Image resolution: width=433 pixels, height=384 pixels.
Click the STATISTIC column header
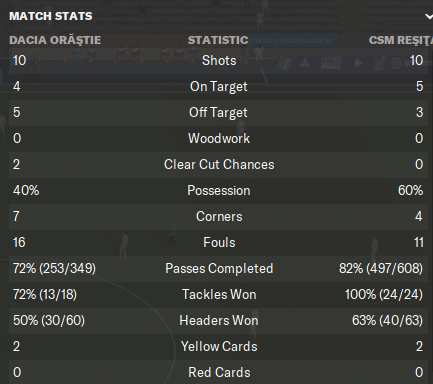tap(218, 40)
